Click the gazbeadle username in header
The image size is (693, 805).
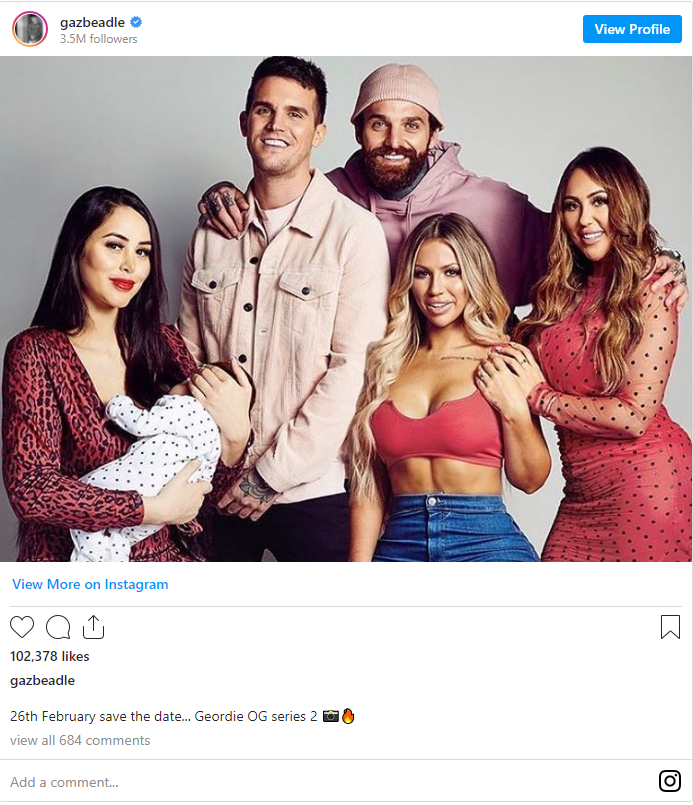tap(92, 23)
